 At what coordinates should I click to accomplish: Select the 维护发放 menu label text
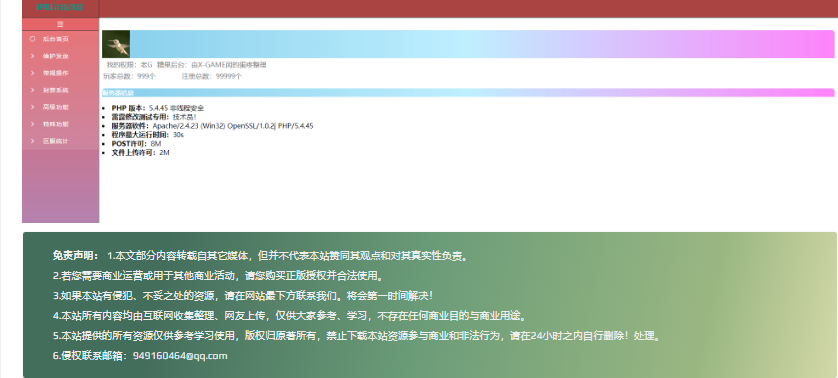click(x=56, y=56)
